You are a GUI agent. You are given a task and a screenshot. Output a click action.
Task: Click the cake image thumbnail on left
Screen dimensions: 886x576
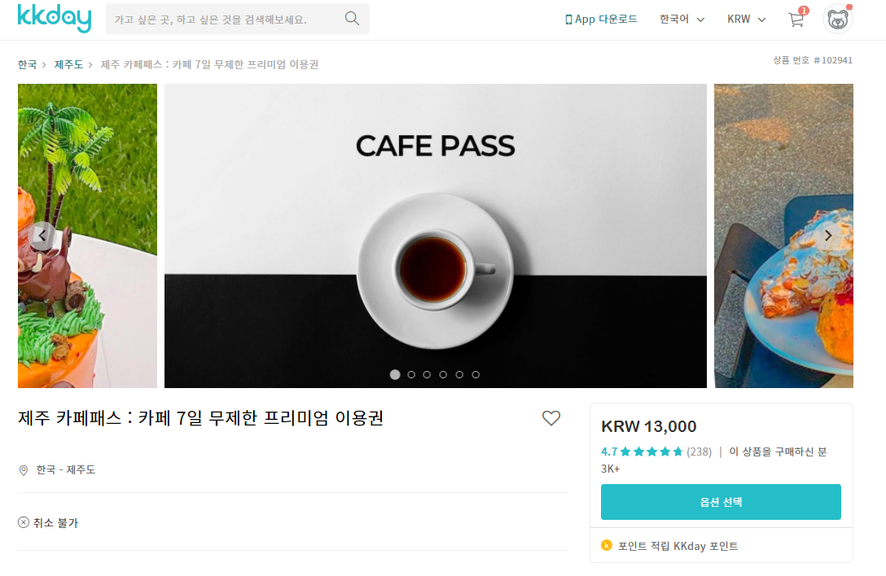click(88, 236)
